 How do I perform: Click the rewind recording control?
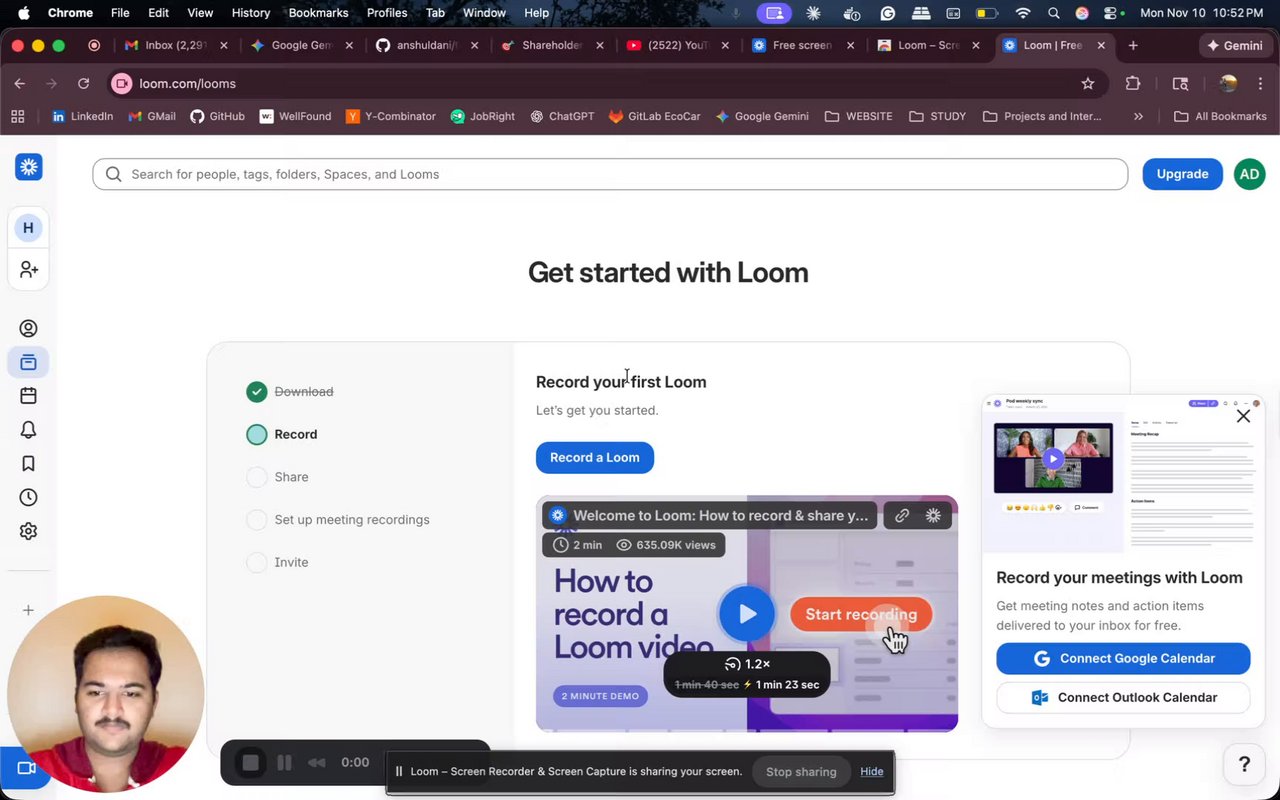click(x=317, y=762)
